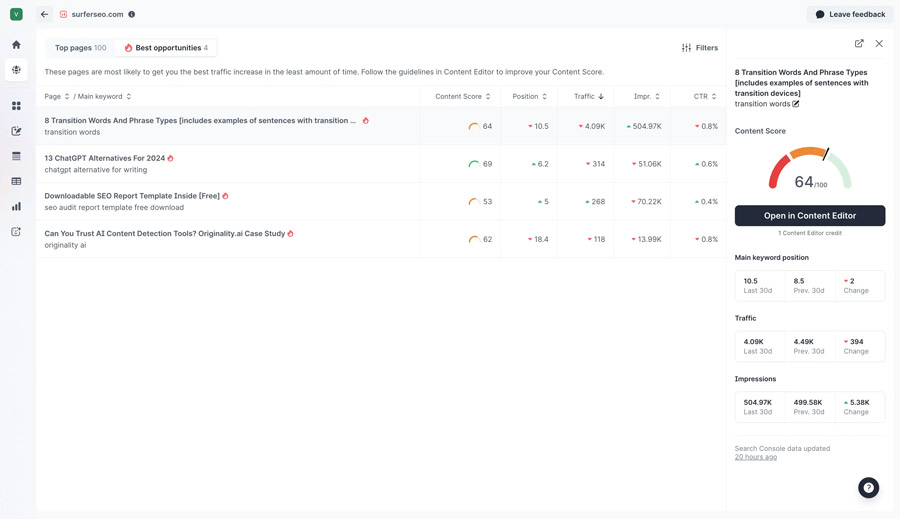Screen dimensions: 900x519
Task: Click keyword chatgpt alternative for writing
Action: 96,170
